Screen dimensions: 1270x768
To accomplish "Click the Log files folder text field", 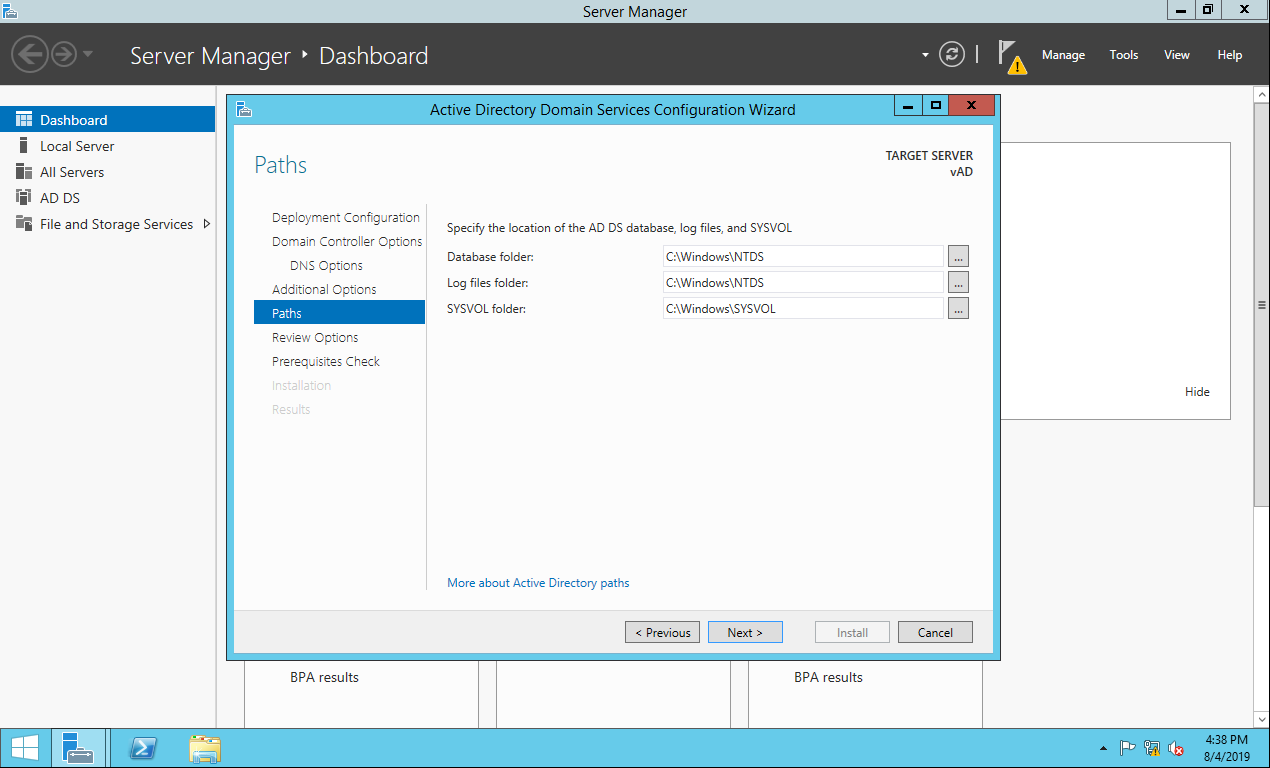I will click(803, 283).
